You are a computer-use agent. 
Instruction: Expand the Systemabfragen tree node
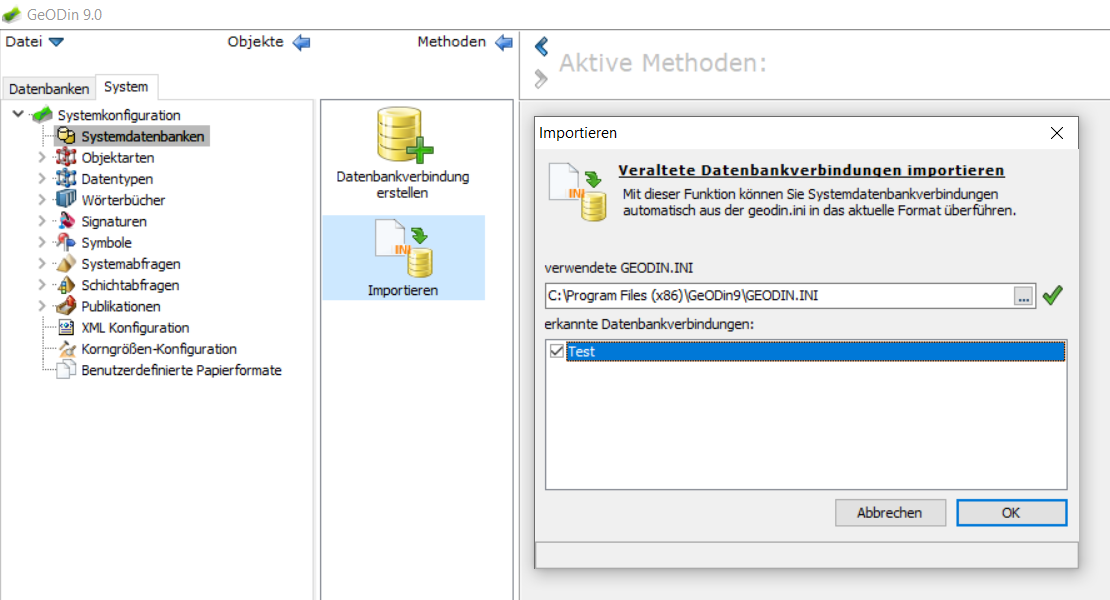(42, 263)
